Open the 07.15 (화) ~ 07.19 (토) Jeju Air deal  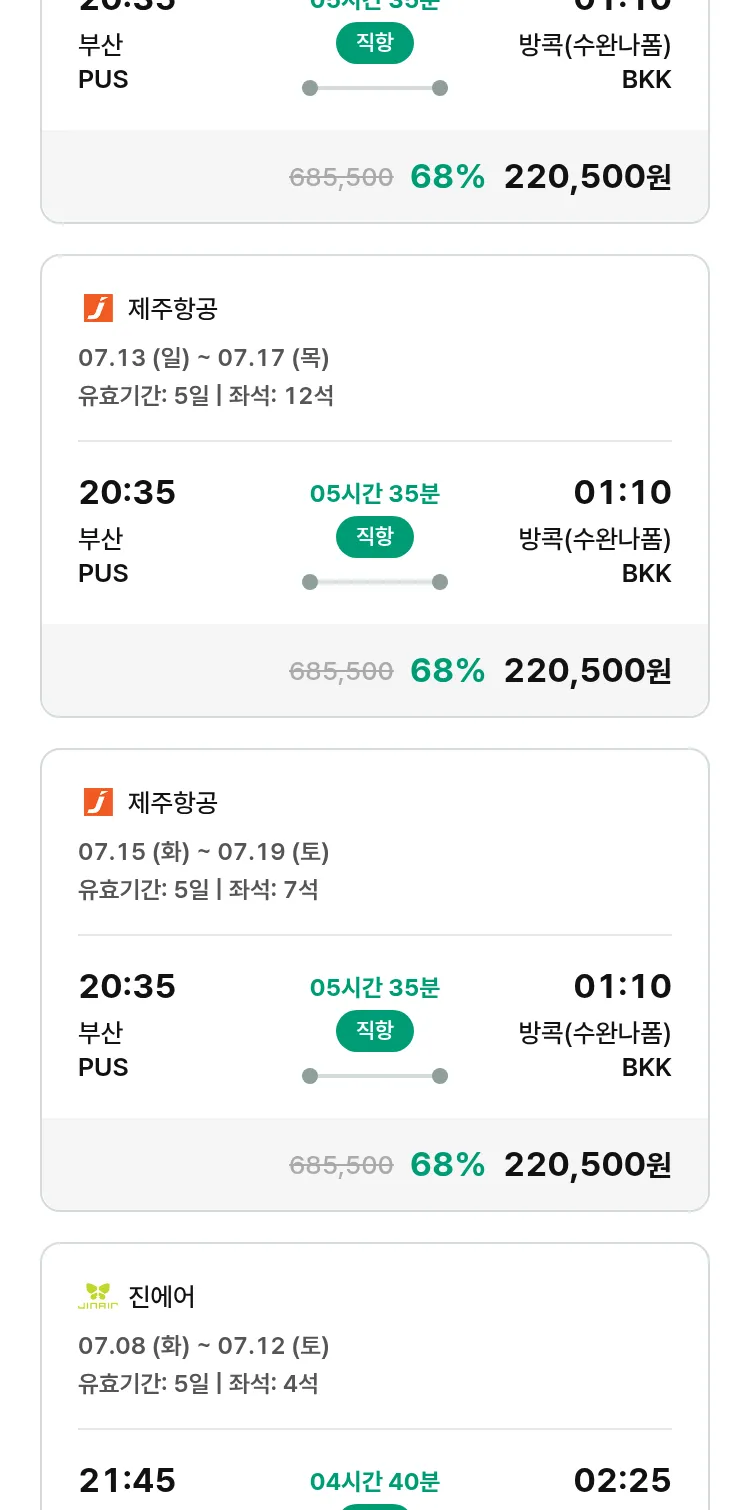[375, 980]
